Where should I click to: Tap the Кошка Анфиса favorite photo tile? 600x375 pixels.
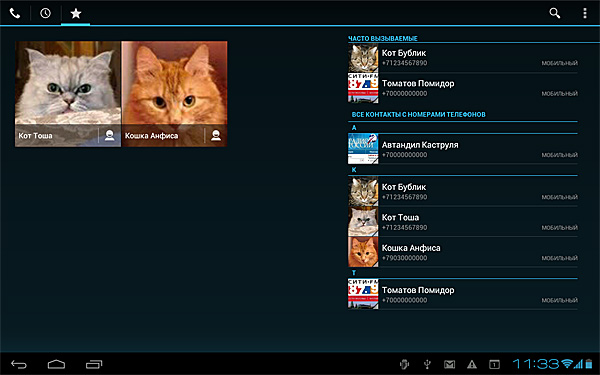(174, 94)
